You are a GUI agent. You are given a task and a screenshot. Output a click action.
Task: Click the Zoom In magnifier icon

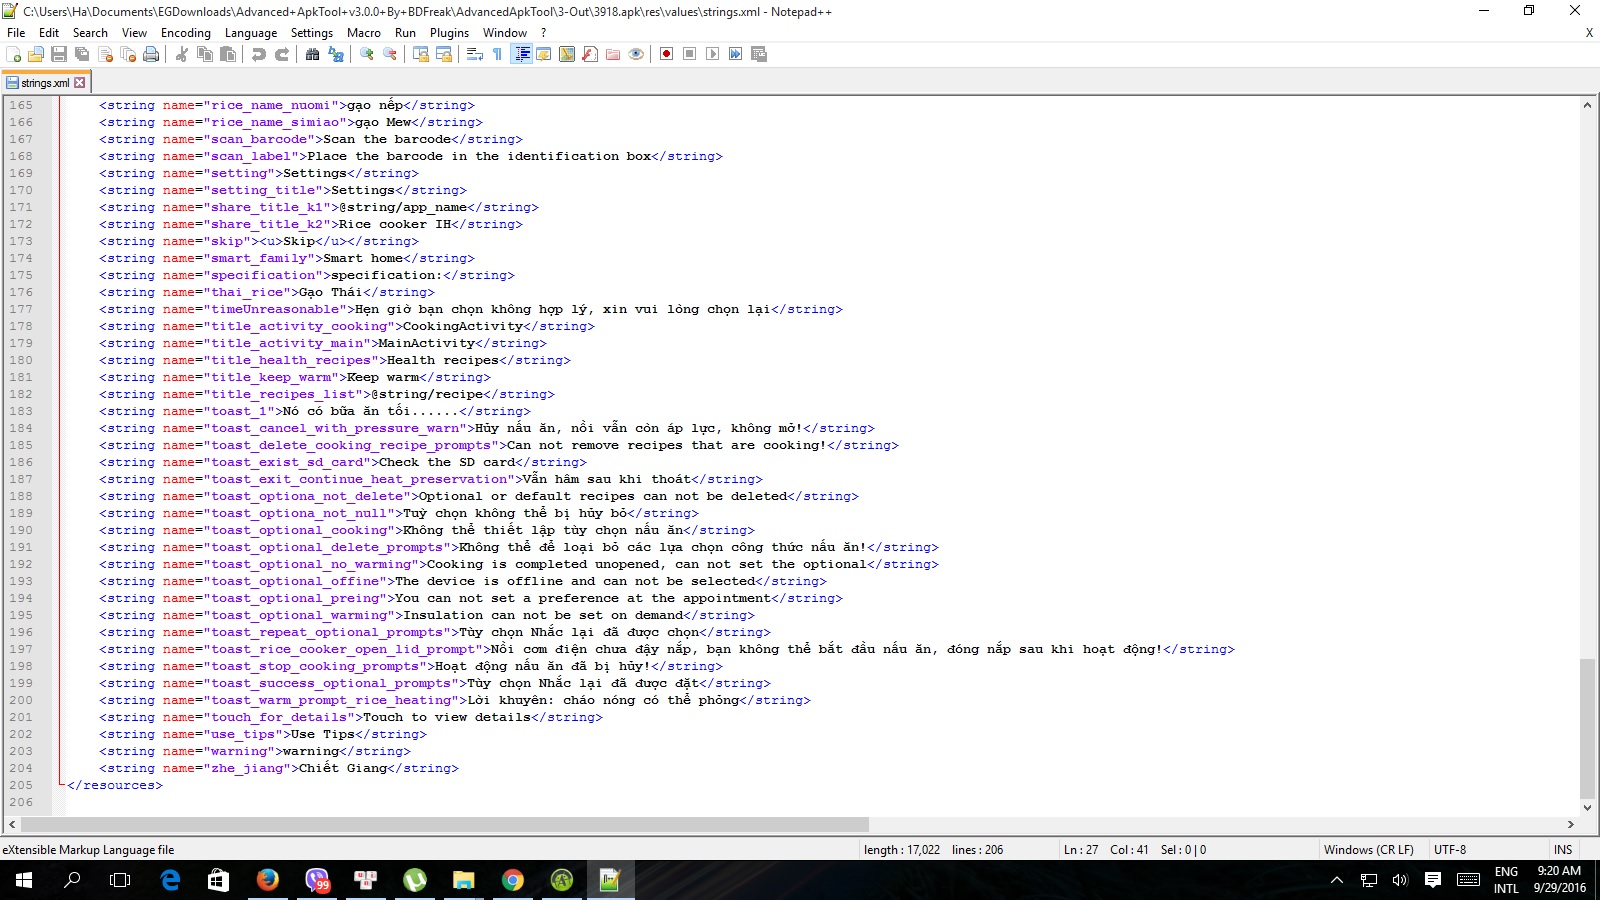(x=367, y=54)
